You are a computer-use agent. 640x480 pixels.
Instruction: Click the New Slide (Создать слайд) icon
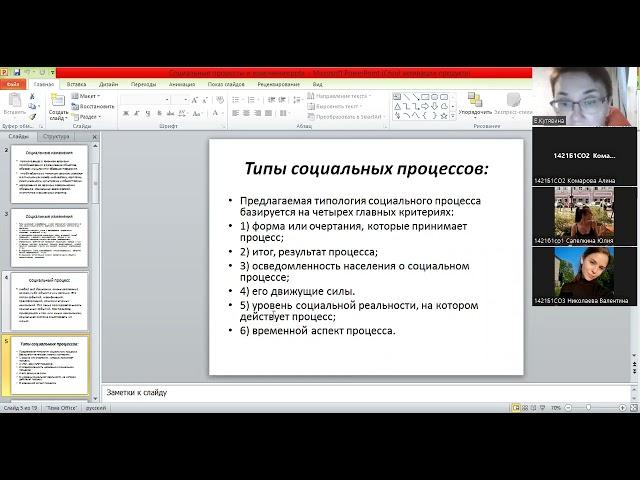[x=58, y=100]
